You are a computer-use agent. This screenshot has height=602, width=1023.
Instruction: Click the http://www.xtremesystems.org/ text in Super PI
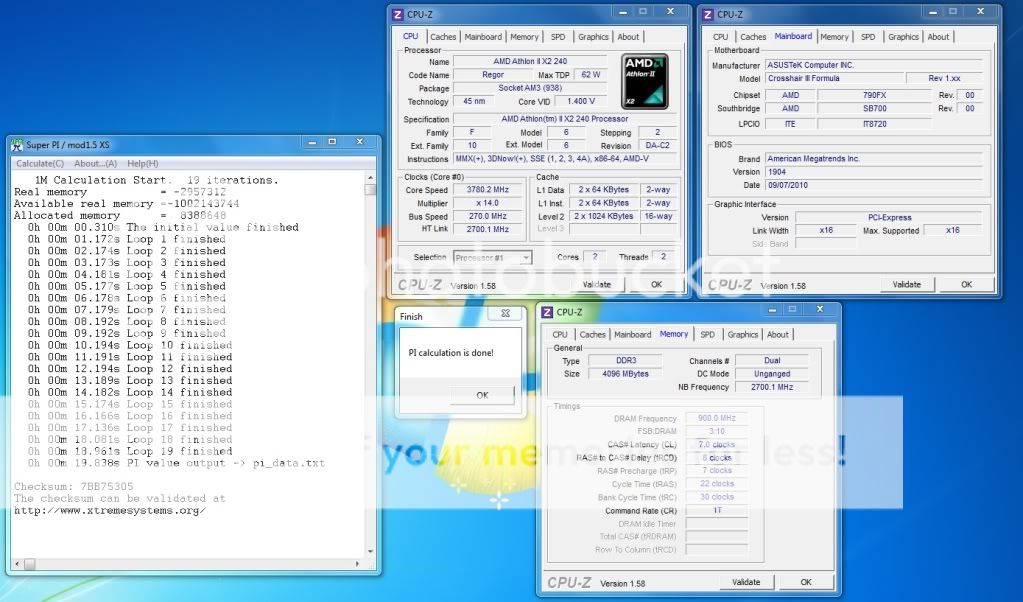(x=110, y=511)
